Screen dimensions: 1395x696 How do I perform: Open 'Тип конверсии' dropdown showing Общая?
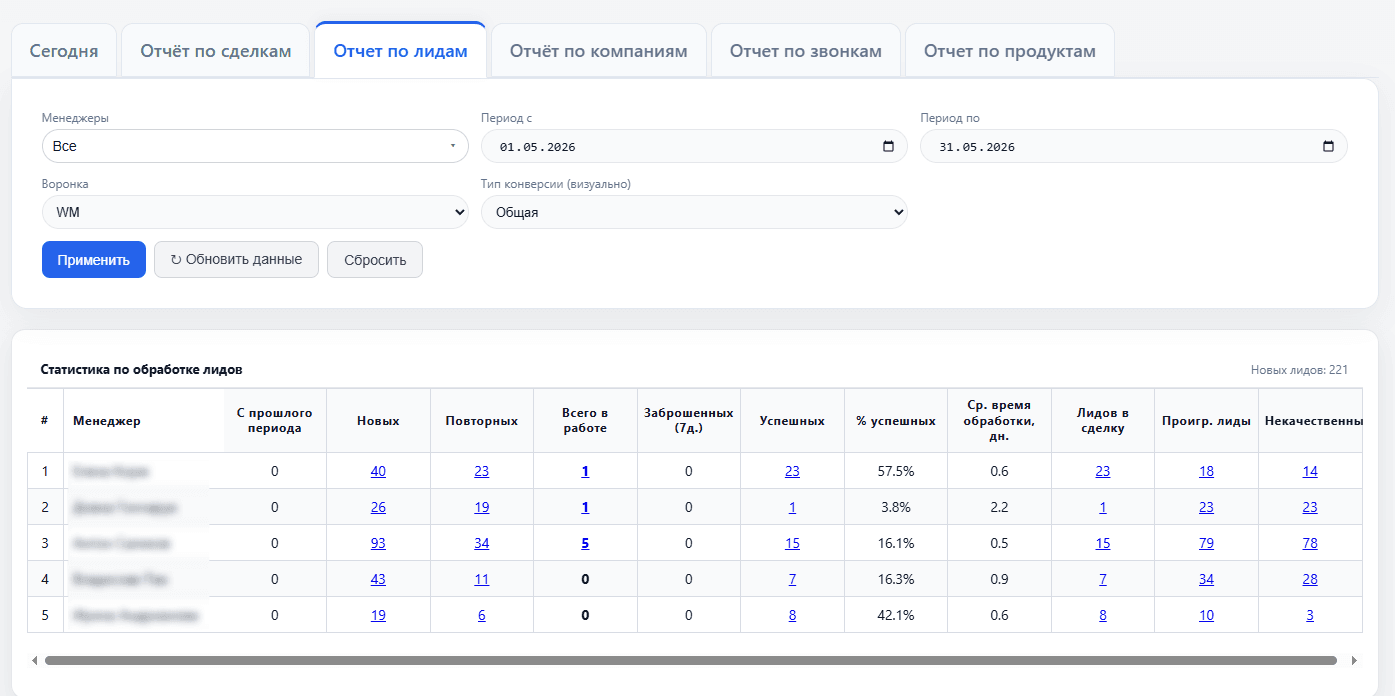tap(694, 212)
